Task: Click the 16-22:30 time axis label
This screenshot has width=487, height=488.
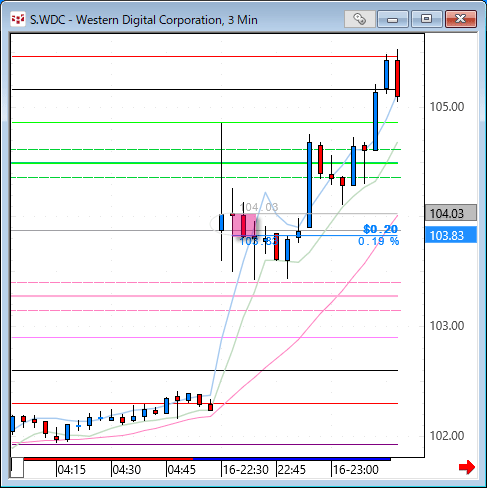Action: [x=246, y=470]
